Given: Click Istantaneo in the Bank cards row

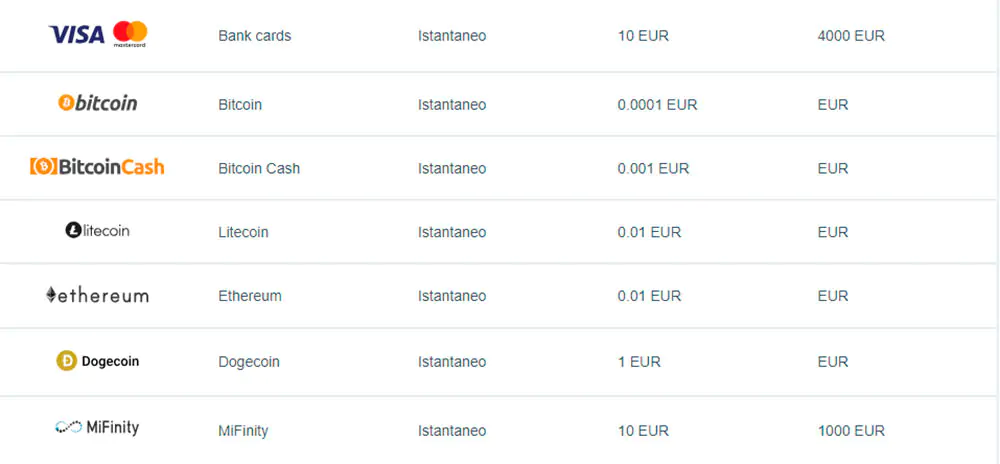Looking at the screenshot, I should [452, 36].
